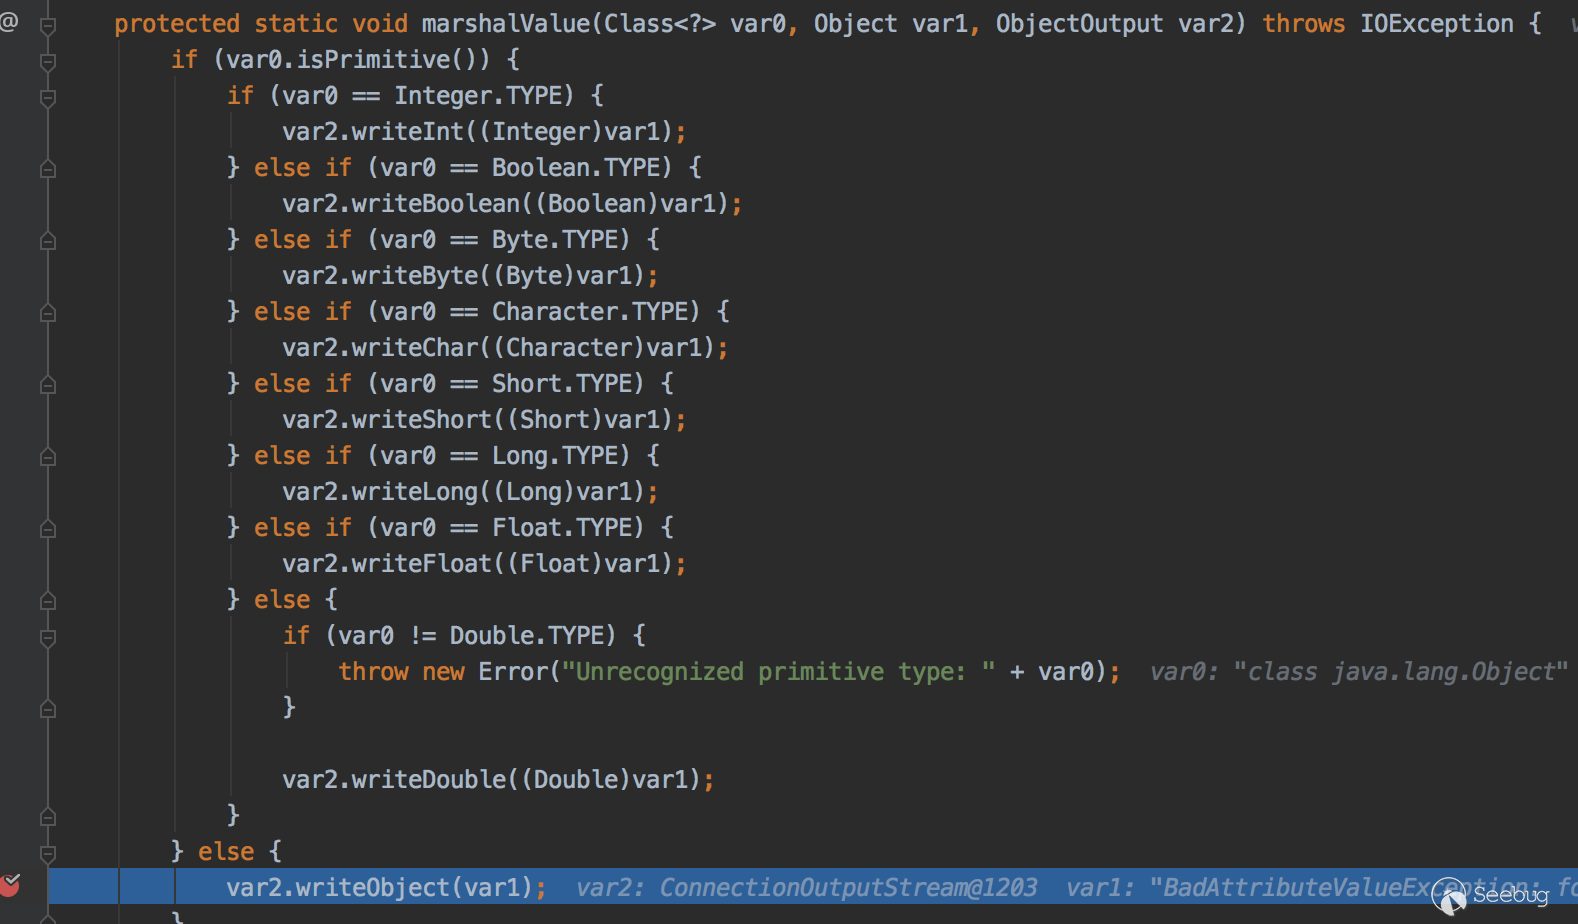Screen dimensions: 1578x924
Task: Click fold marker beside the Short.TYPE line
Action: click(x=47, y=385)
